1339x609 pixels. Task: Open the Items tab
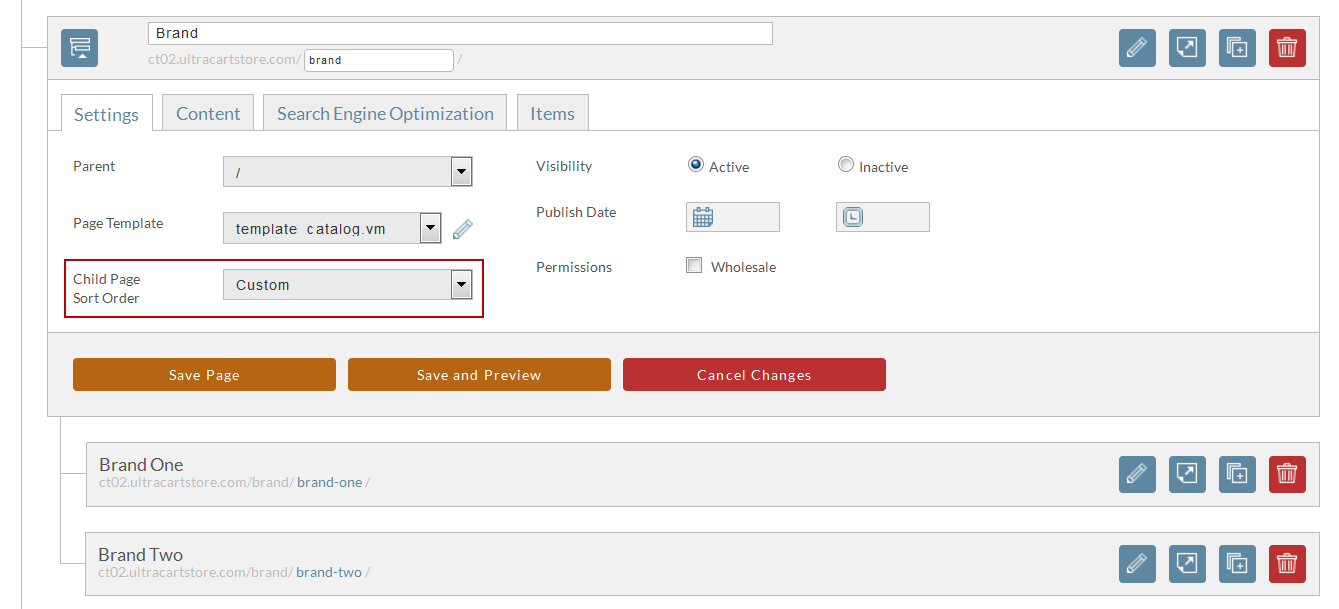coord(552,113)
